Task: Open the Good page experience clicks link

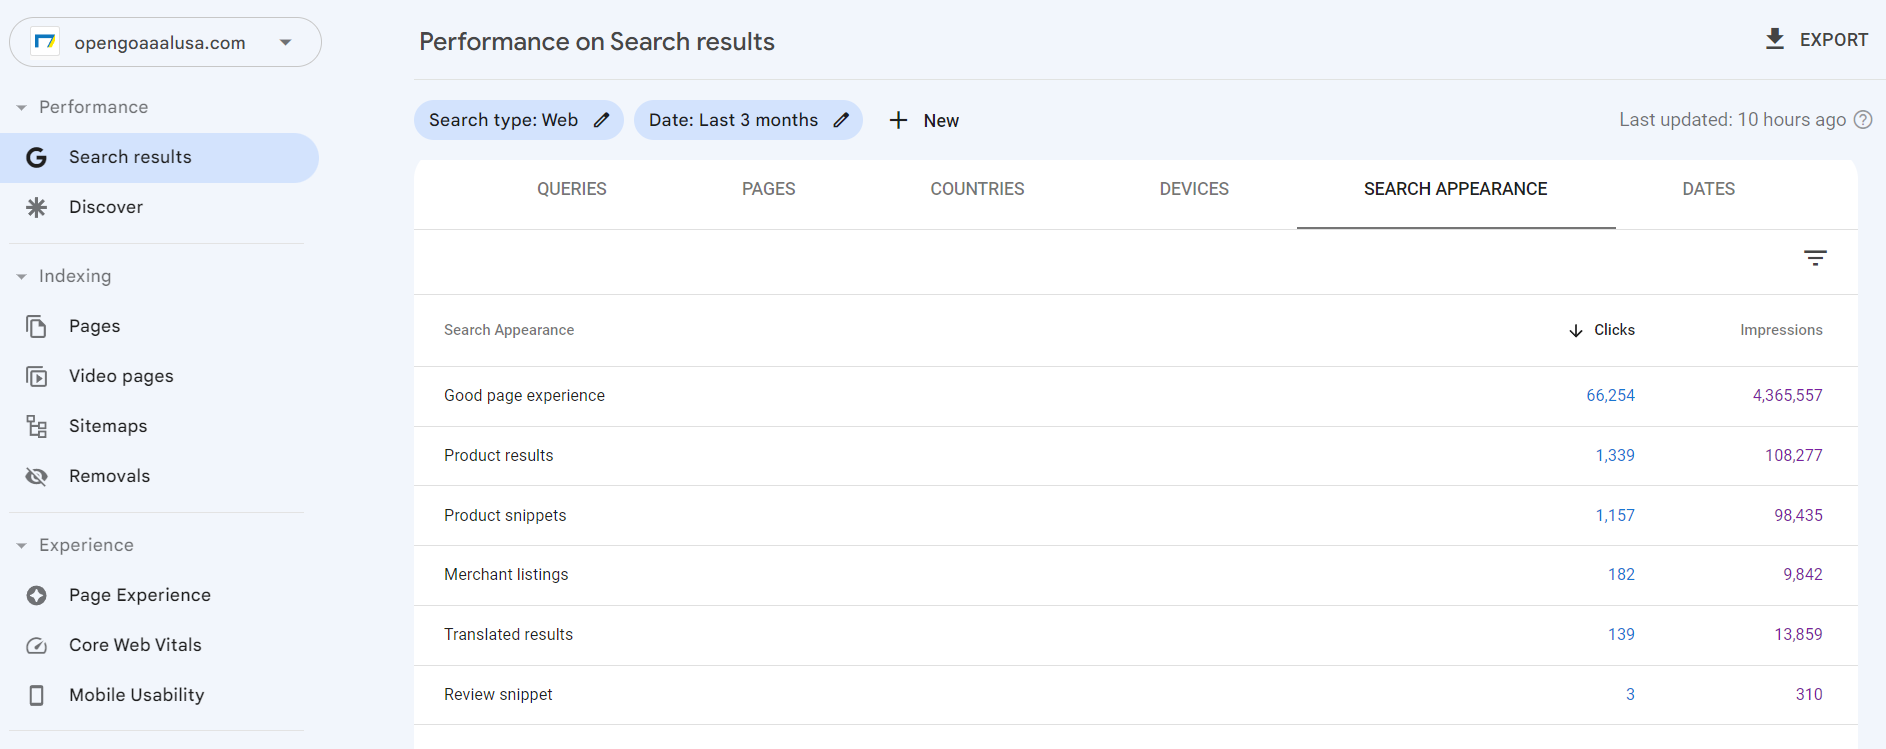Action: [x=1610, y=395]
